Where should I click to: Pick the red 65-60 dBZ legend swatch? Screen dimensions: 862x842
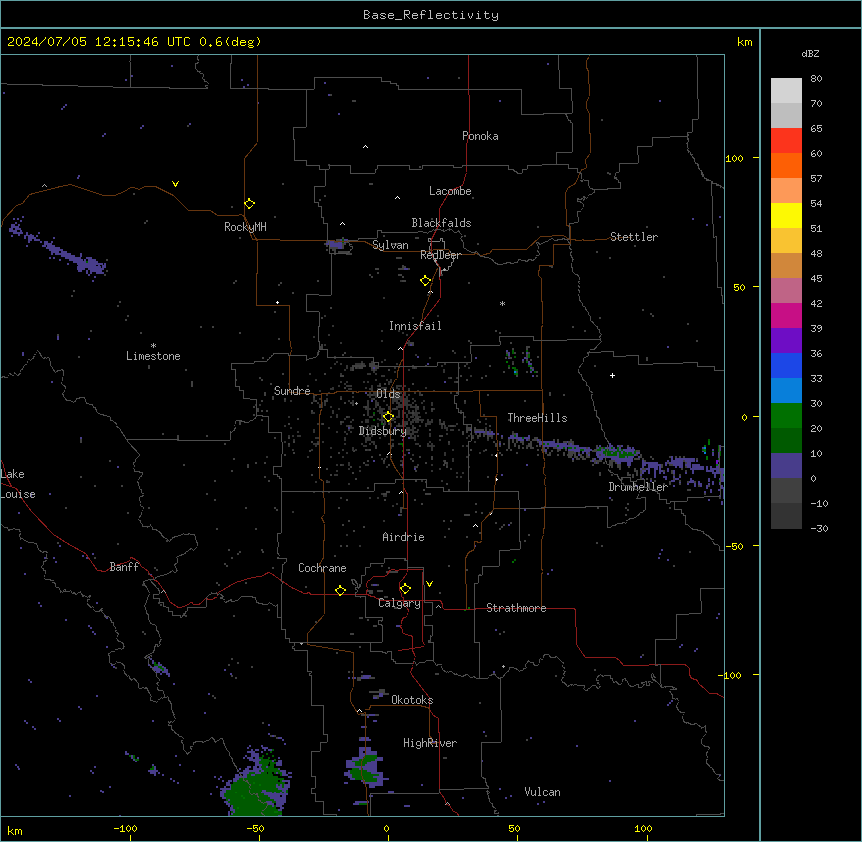coord(786,141)
